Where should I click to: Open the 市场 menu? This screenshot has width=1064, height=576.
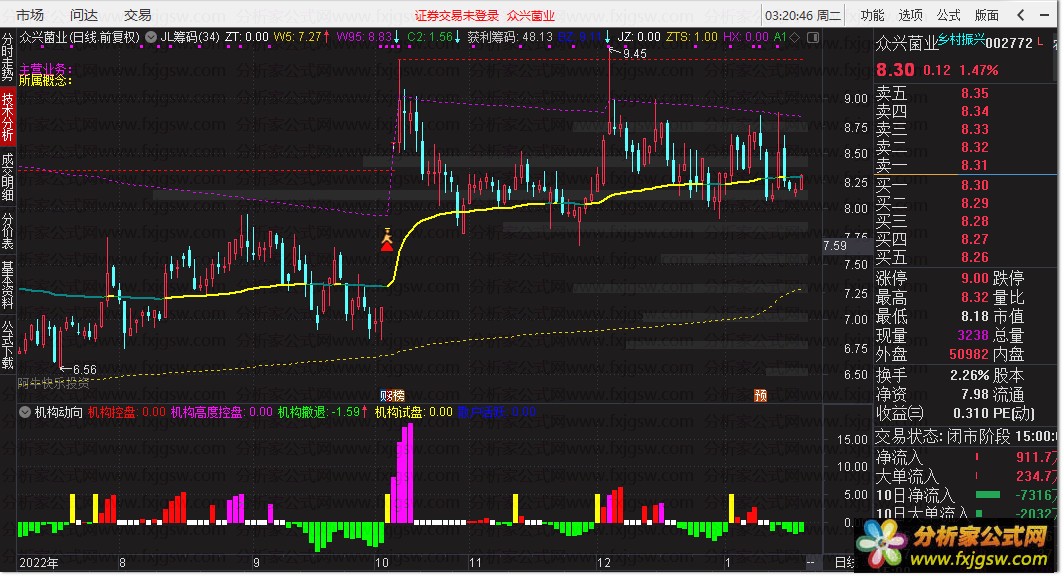point(30,14)
